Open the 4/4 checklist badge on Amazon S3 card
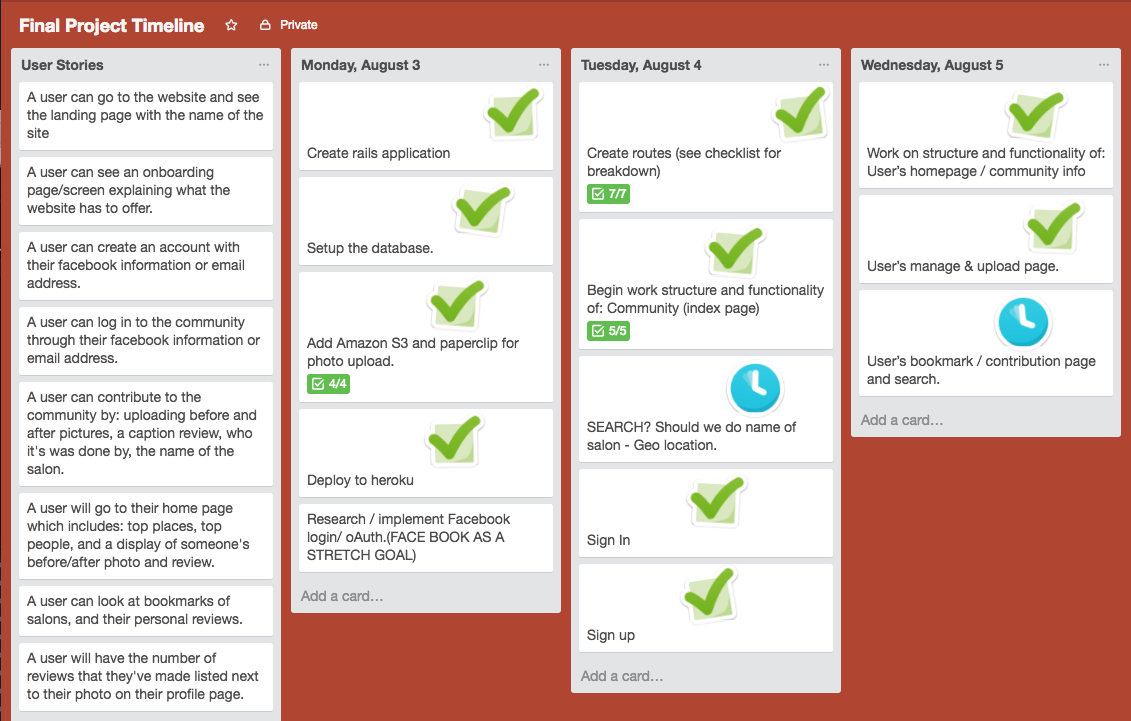 328,384
